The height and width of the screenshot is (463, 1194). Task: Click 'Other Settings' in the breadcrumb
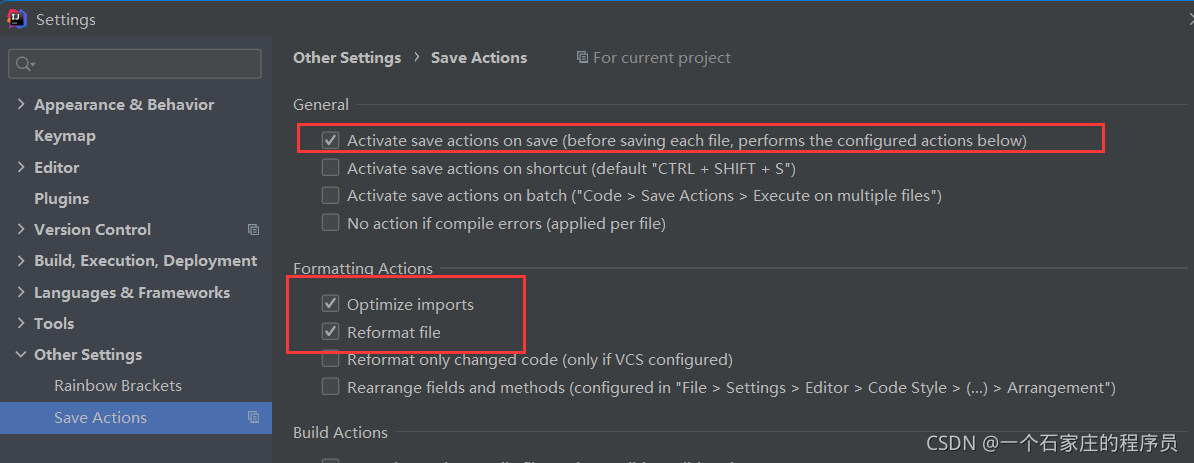click(347, 57)
